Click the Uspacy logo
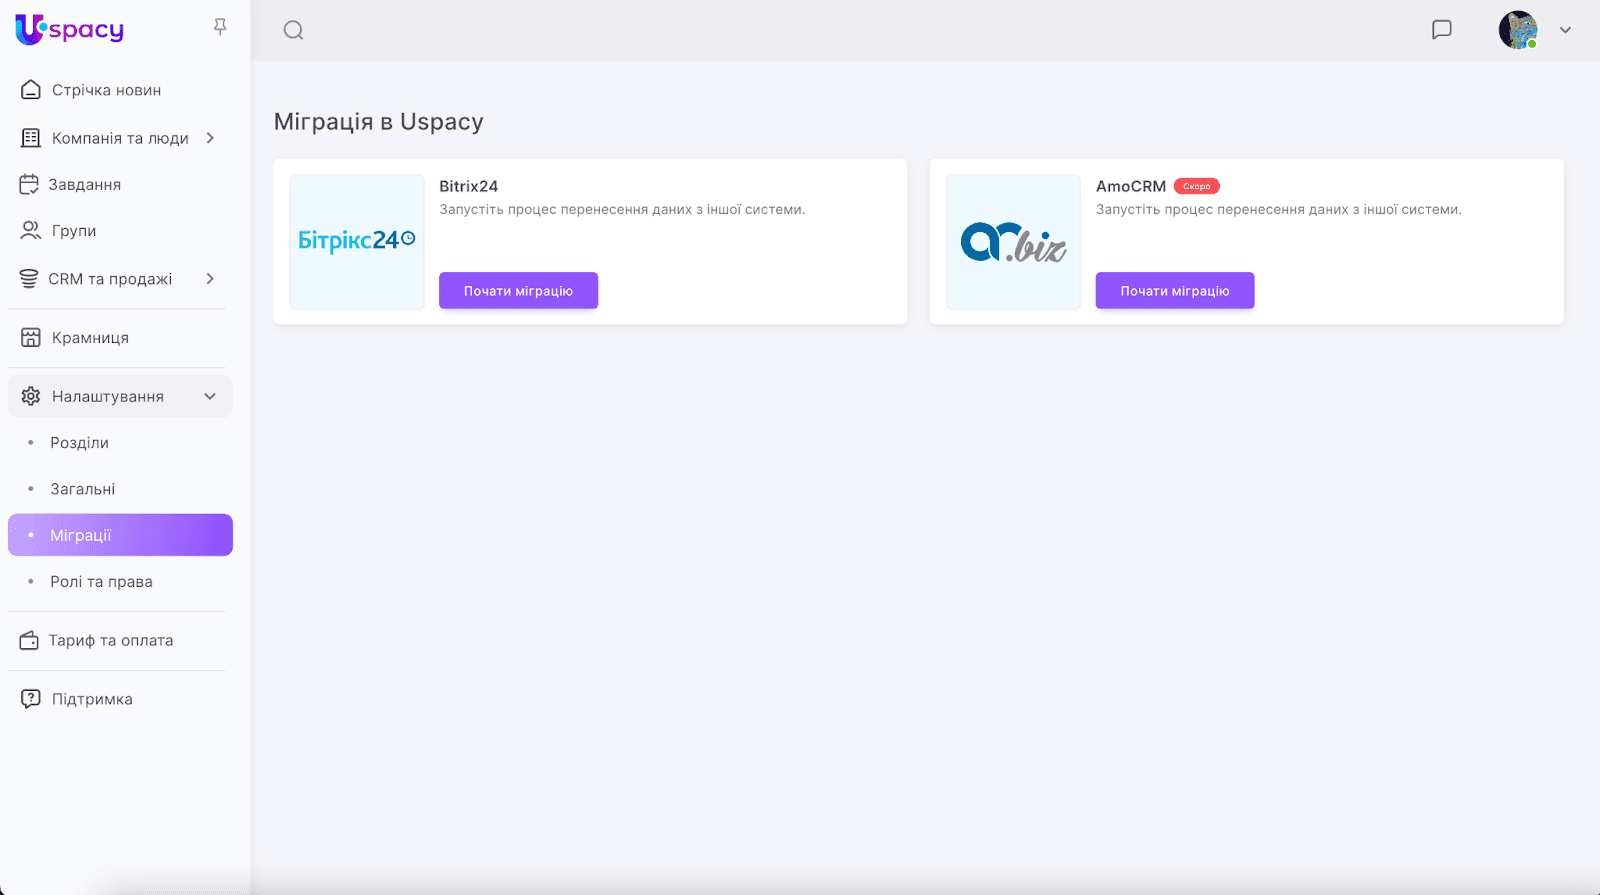Image resolution: width=1600 pixels, height=895 pixels. pyautogui.click(x=69, y=29)
